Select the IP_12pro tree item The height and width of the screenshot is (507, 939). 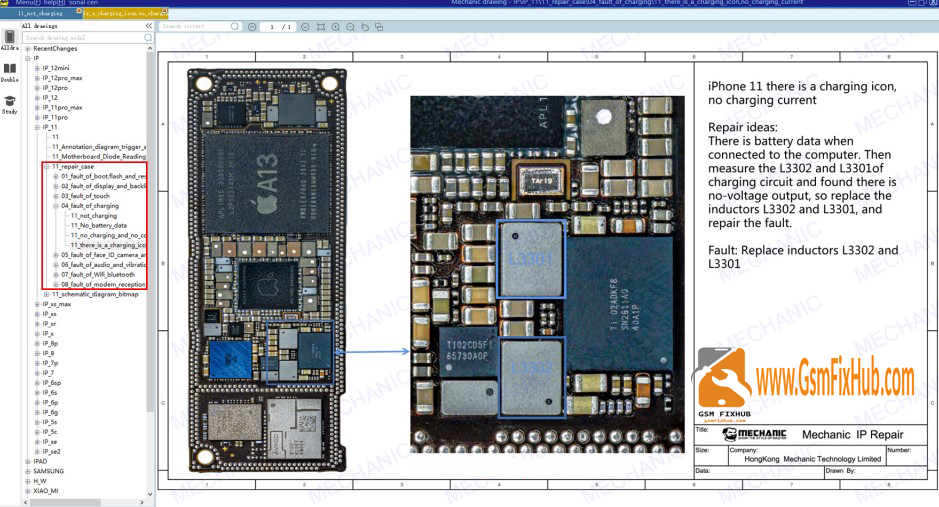pyautogui.click(x=55, y=87)
